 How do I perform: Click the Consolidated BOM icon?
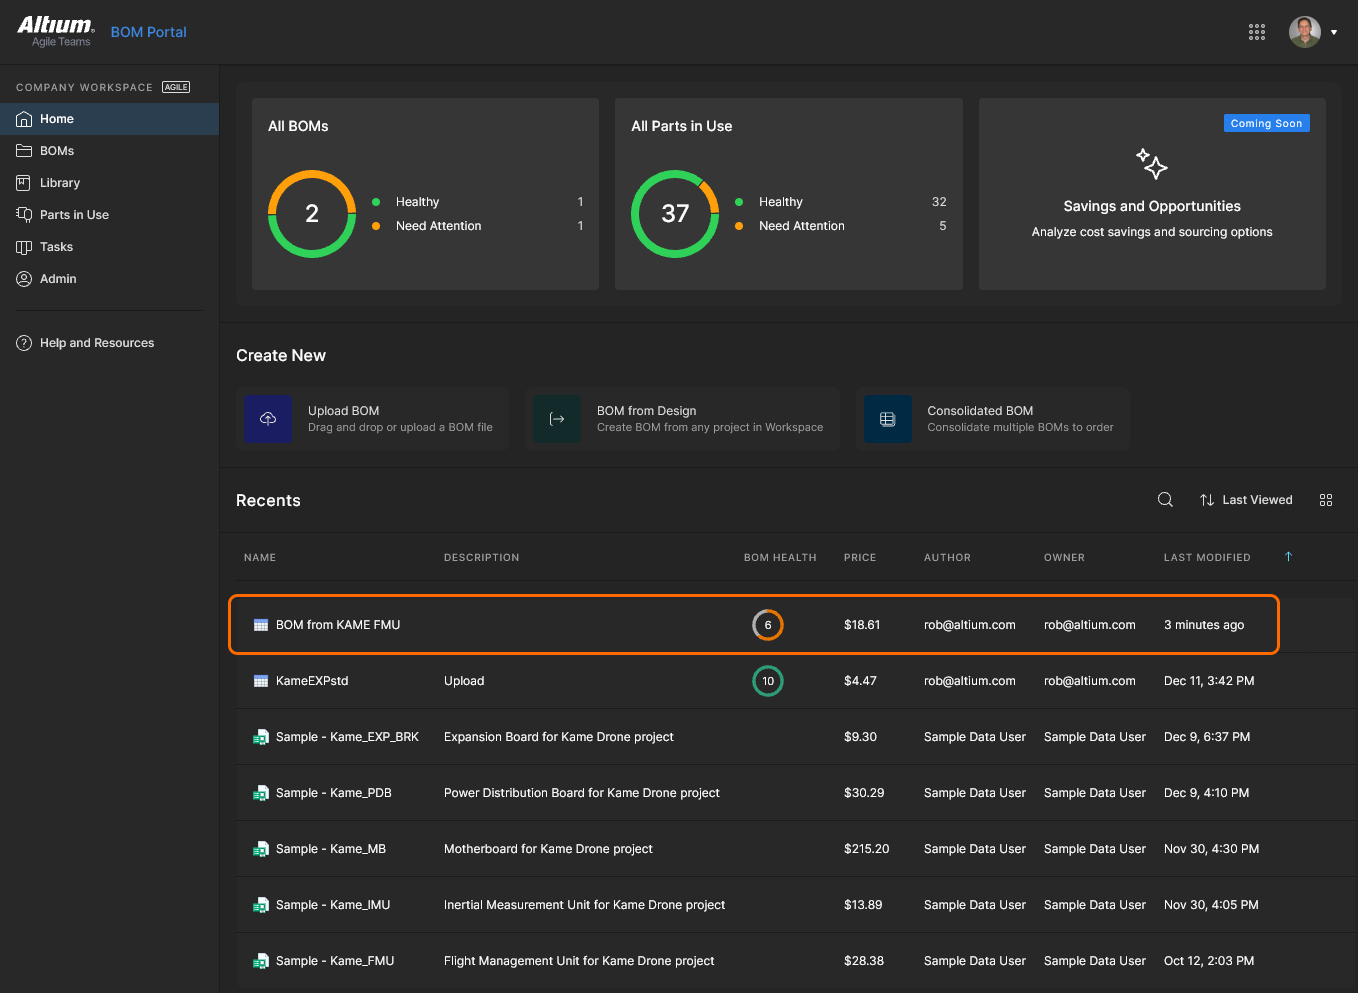click(x=887, y=419)
